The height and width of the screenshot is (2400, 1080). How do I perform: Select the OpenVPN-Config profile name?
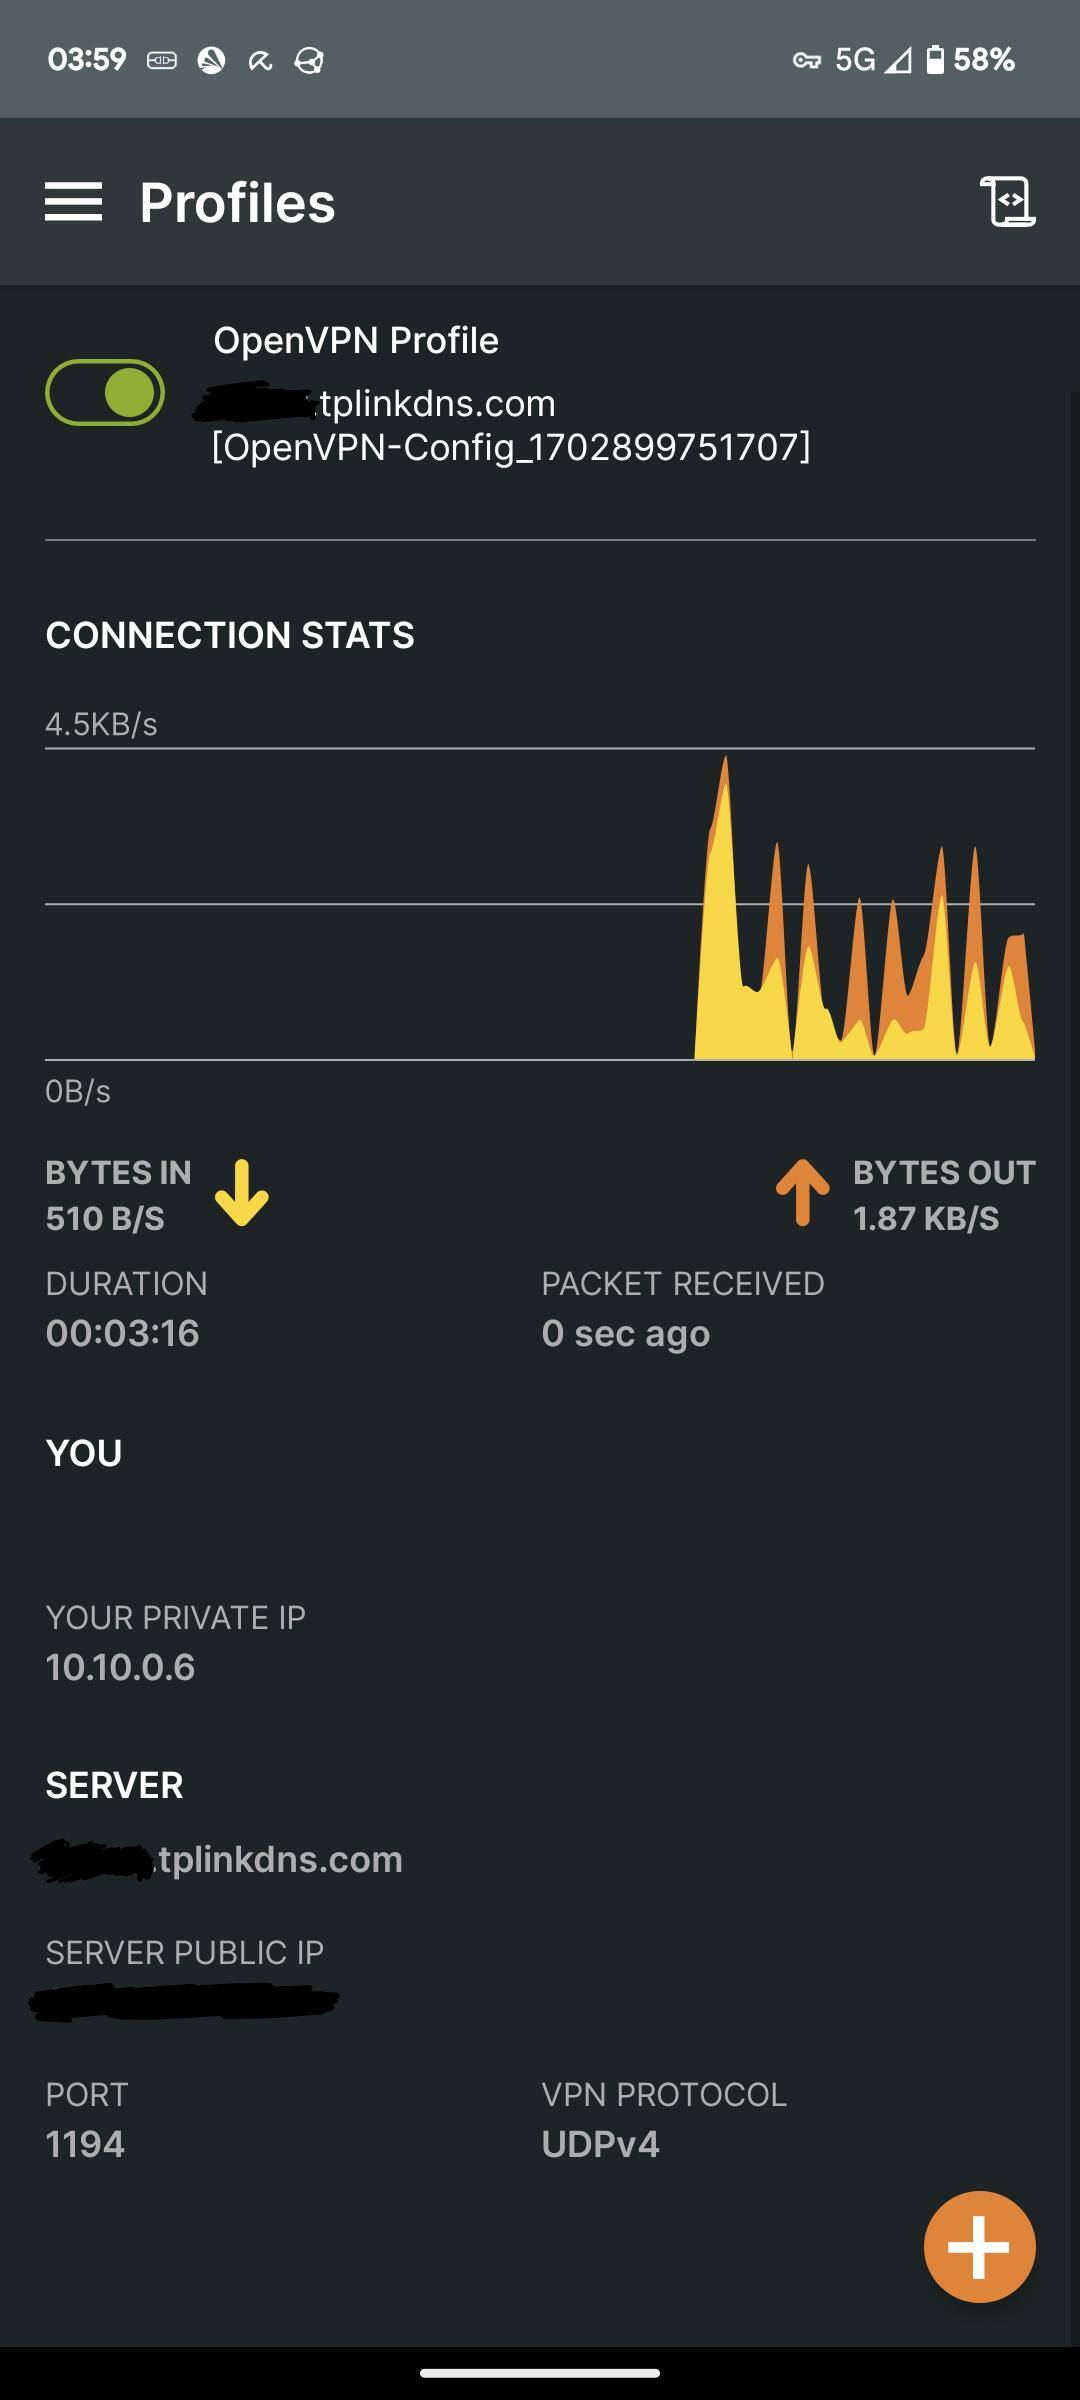(510, 447)
